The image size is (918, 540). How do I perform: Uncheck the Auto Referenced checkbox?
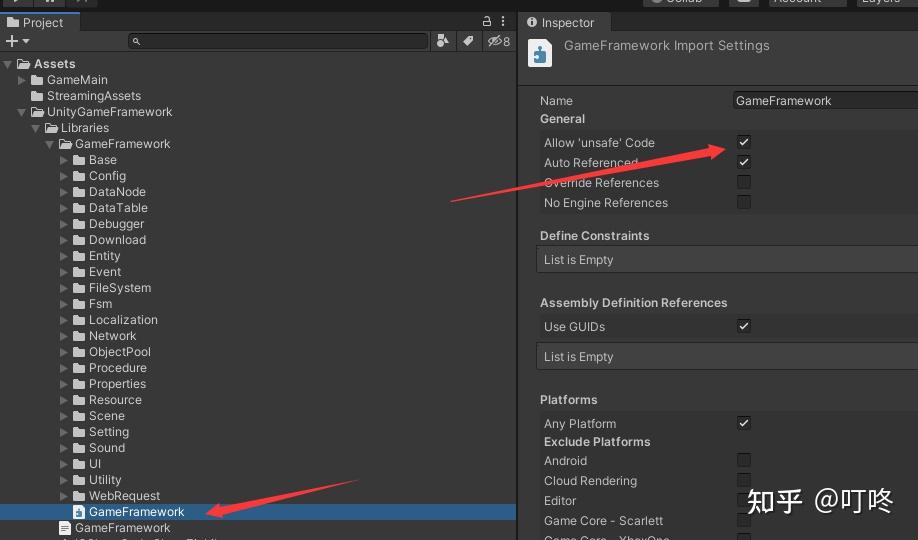[x=744, y=162]
